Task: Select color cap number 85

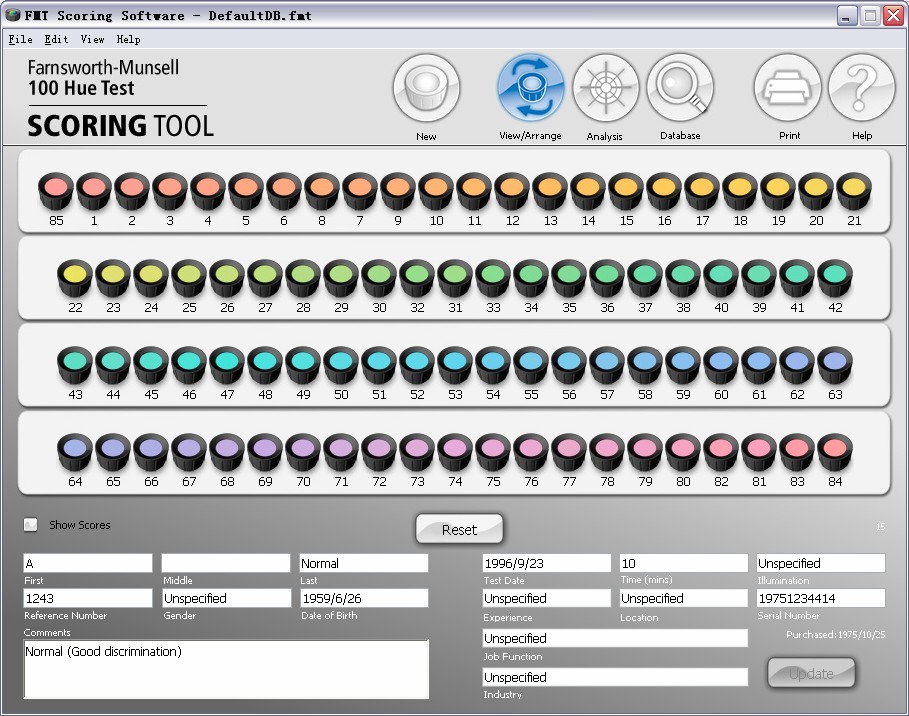Action: (x=56, y=189)
